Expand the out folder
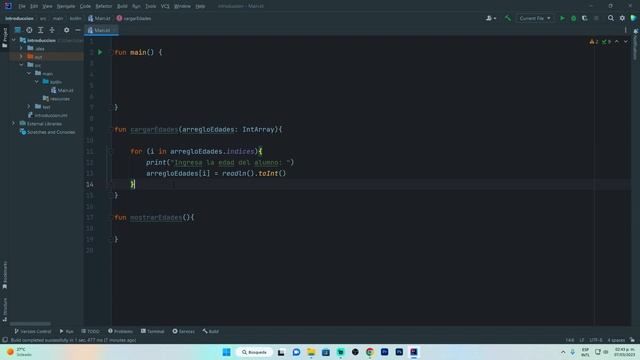Image resolution: width=640 pixels, height=360 pixels. click(x=21, y=57)
